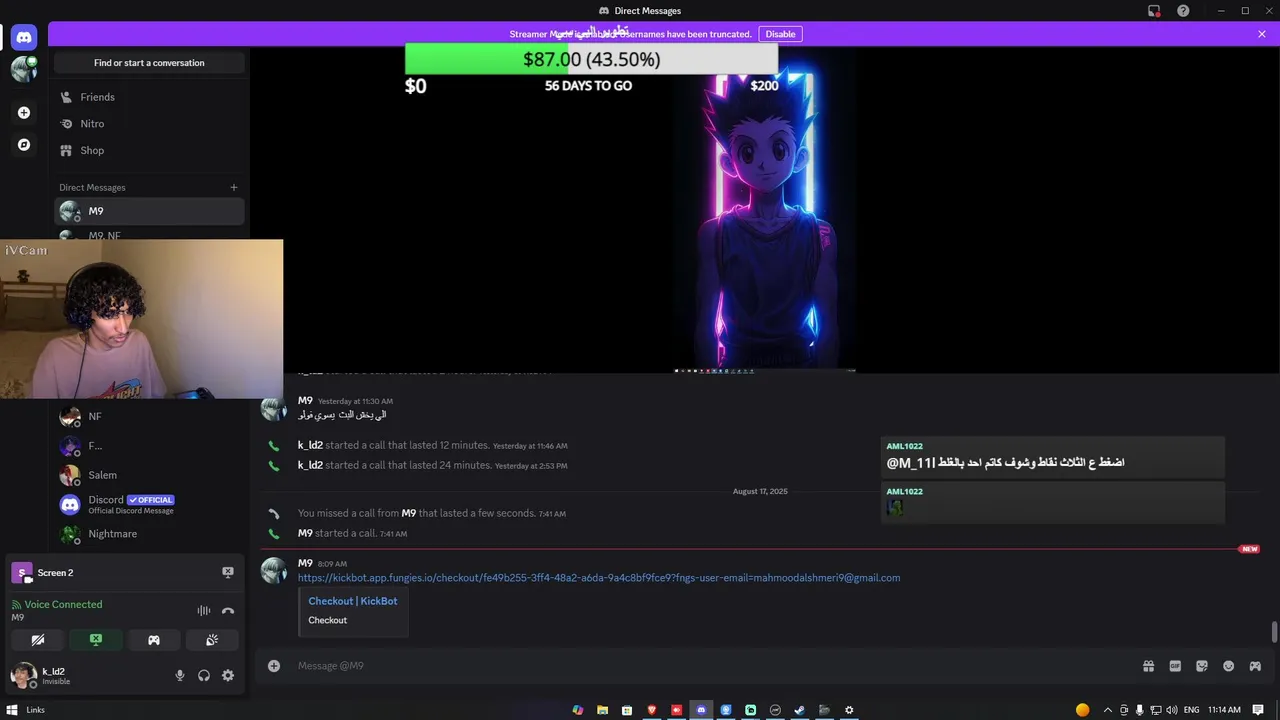
Task: Open the Friends tab
Action: (149, 97)
